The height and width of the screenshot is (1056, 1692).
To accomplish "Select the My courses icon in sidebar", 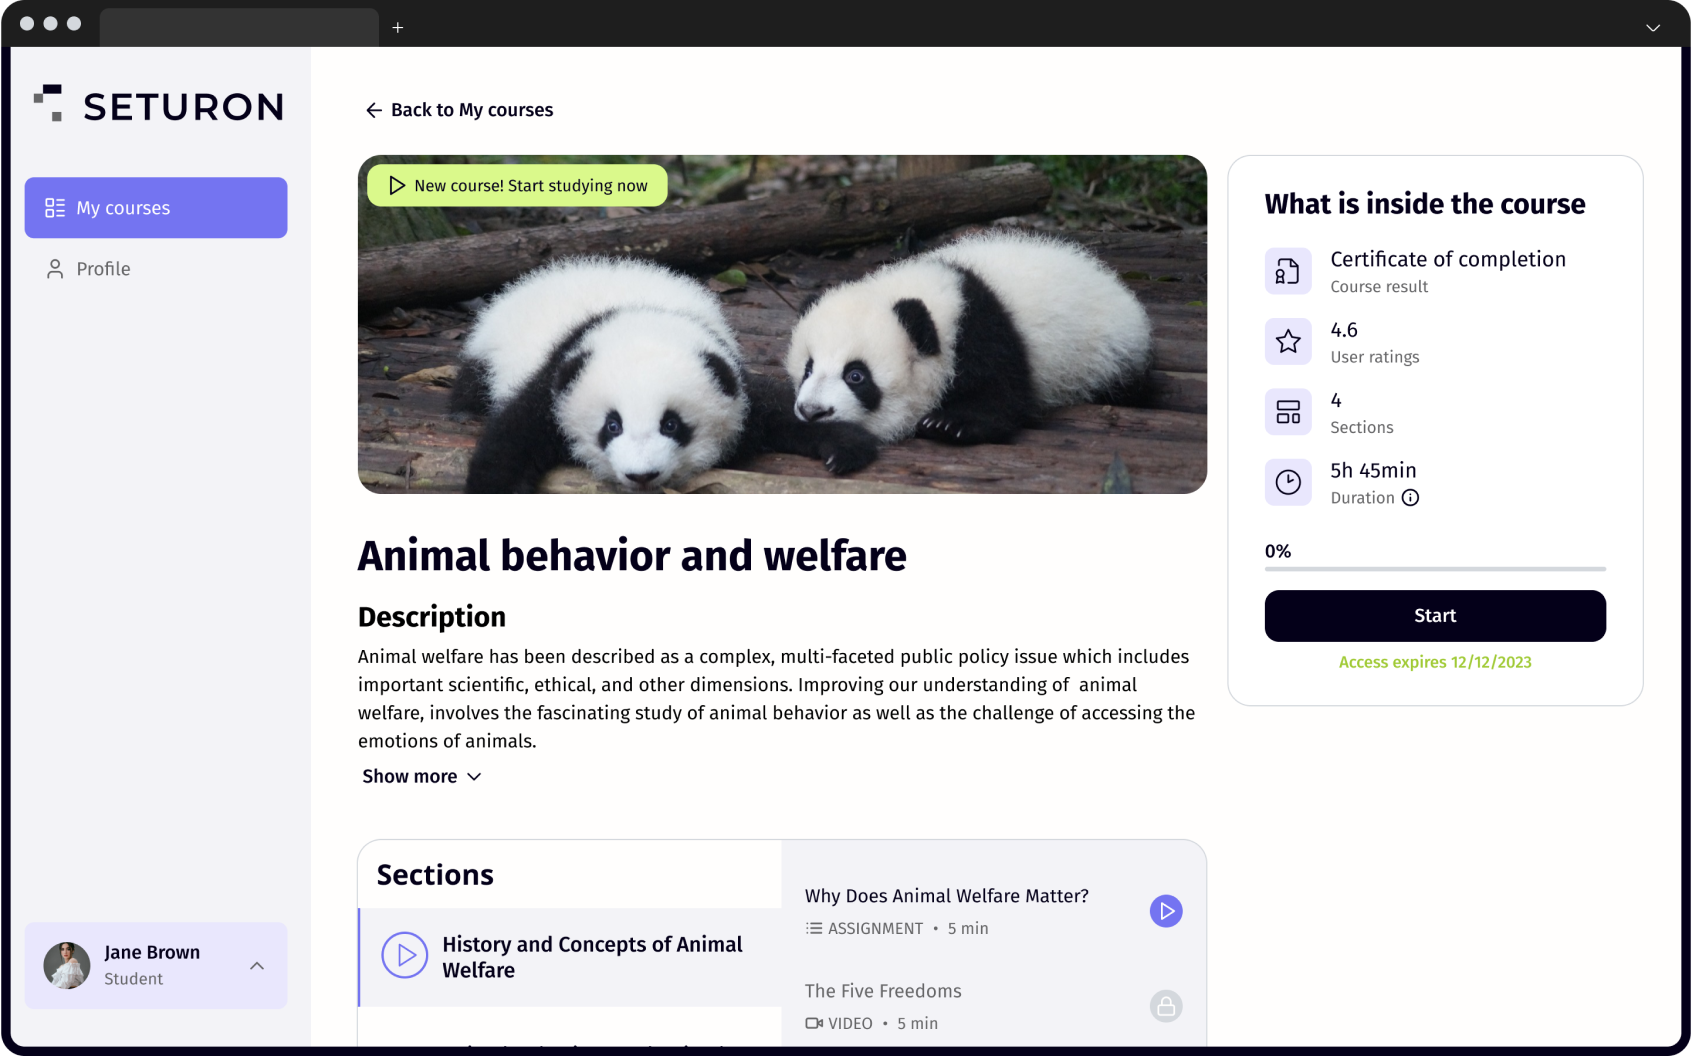I will point(54,207).
